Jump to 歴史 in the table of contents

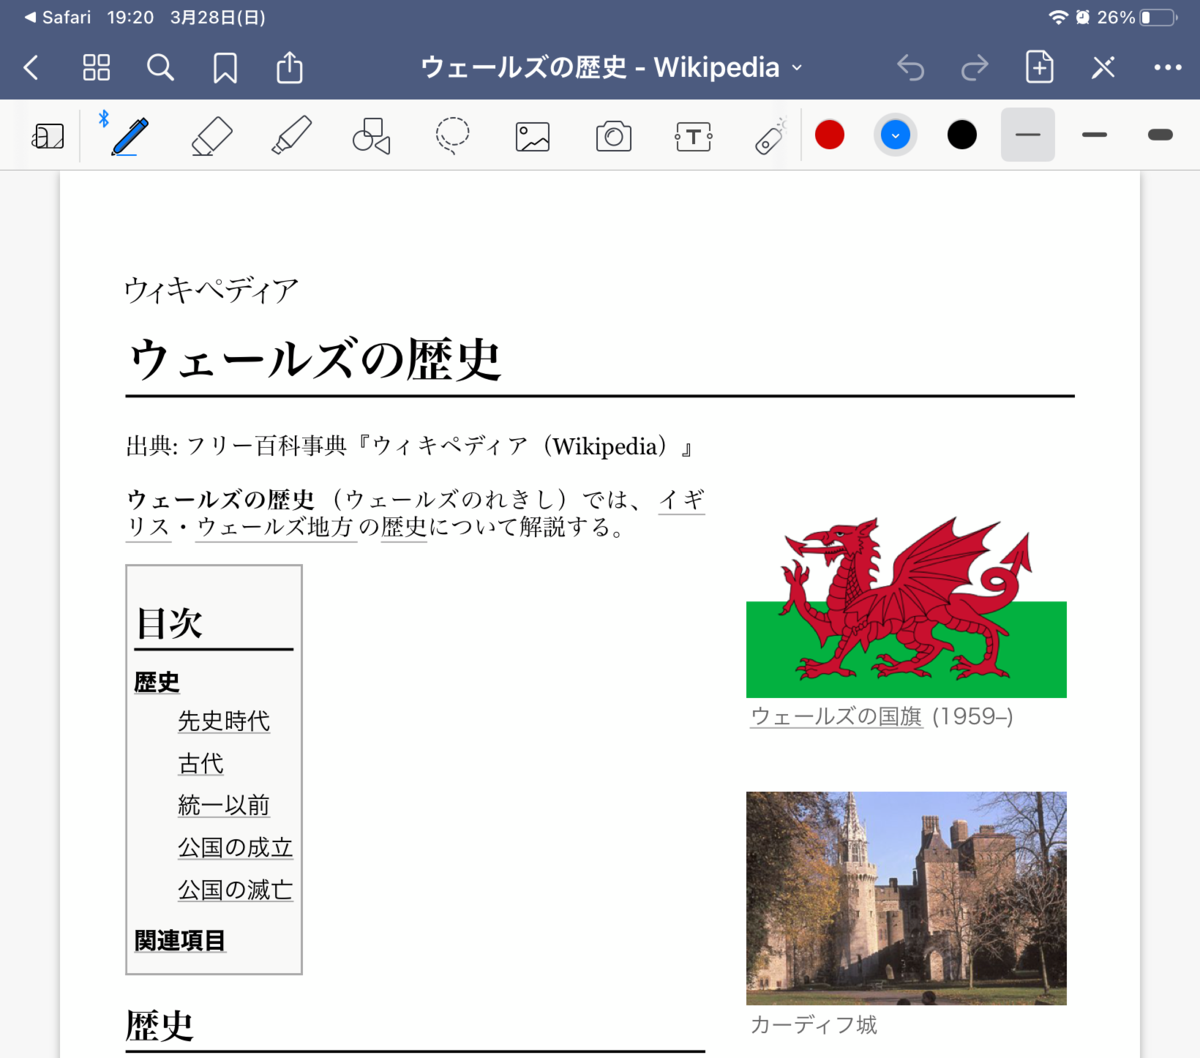tap(157, 682)
